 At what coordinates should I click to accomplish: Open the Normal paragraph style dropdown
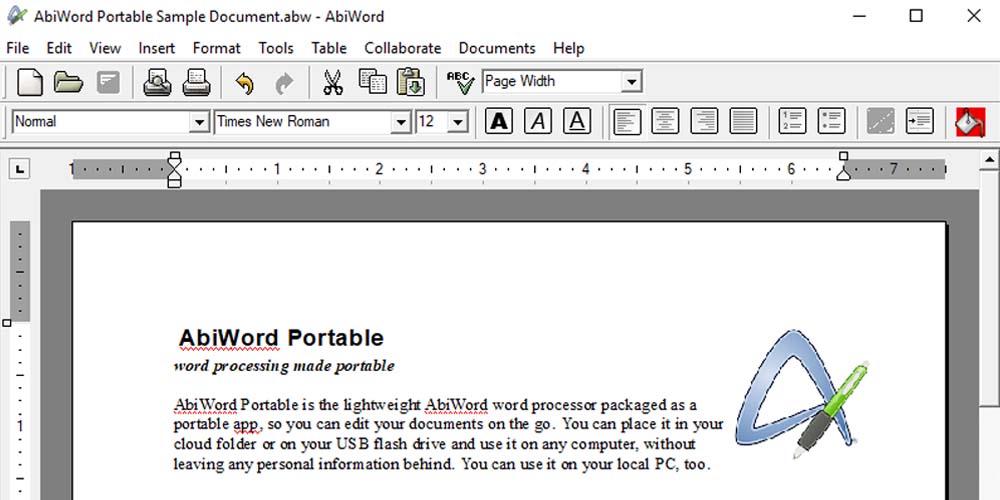200,122
